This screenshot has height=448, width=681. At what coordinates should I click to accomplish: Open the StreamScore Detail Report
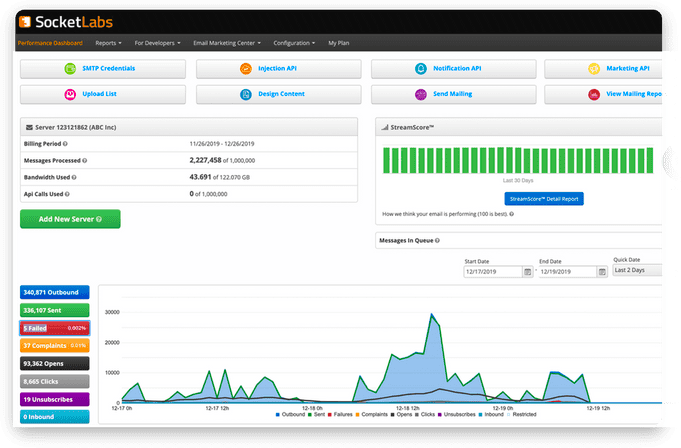coord(544,199)
